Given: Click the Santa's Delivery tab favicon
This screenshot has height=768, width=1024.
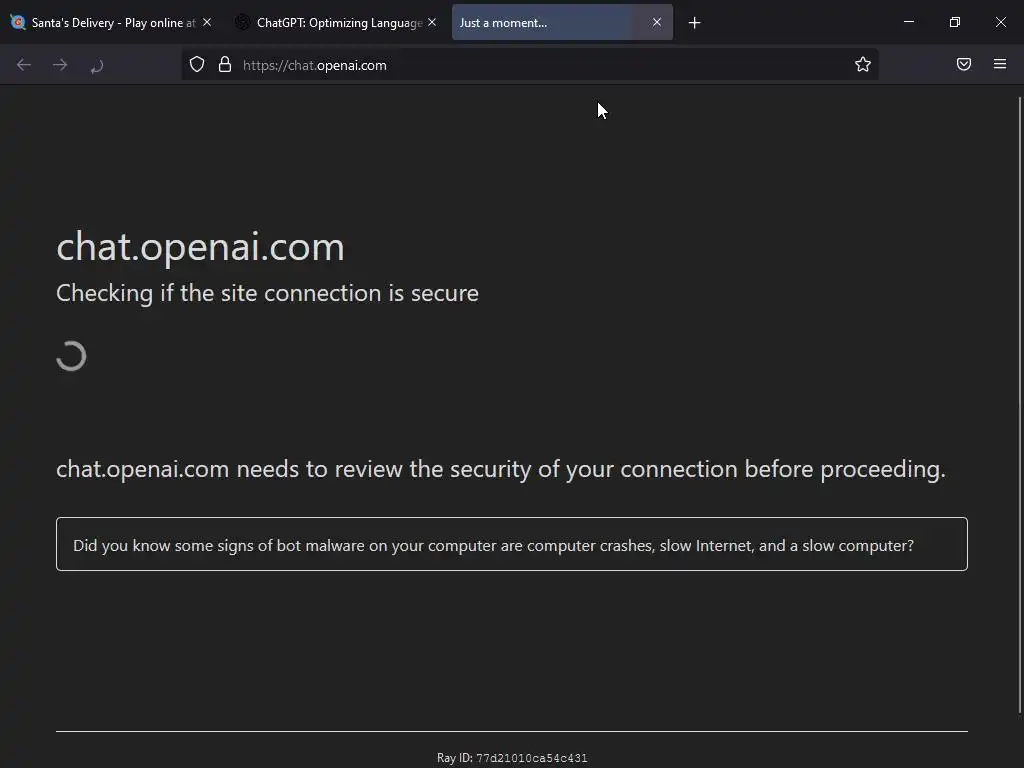Looking at the screenshot, I should [18, 23].
